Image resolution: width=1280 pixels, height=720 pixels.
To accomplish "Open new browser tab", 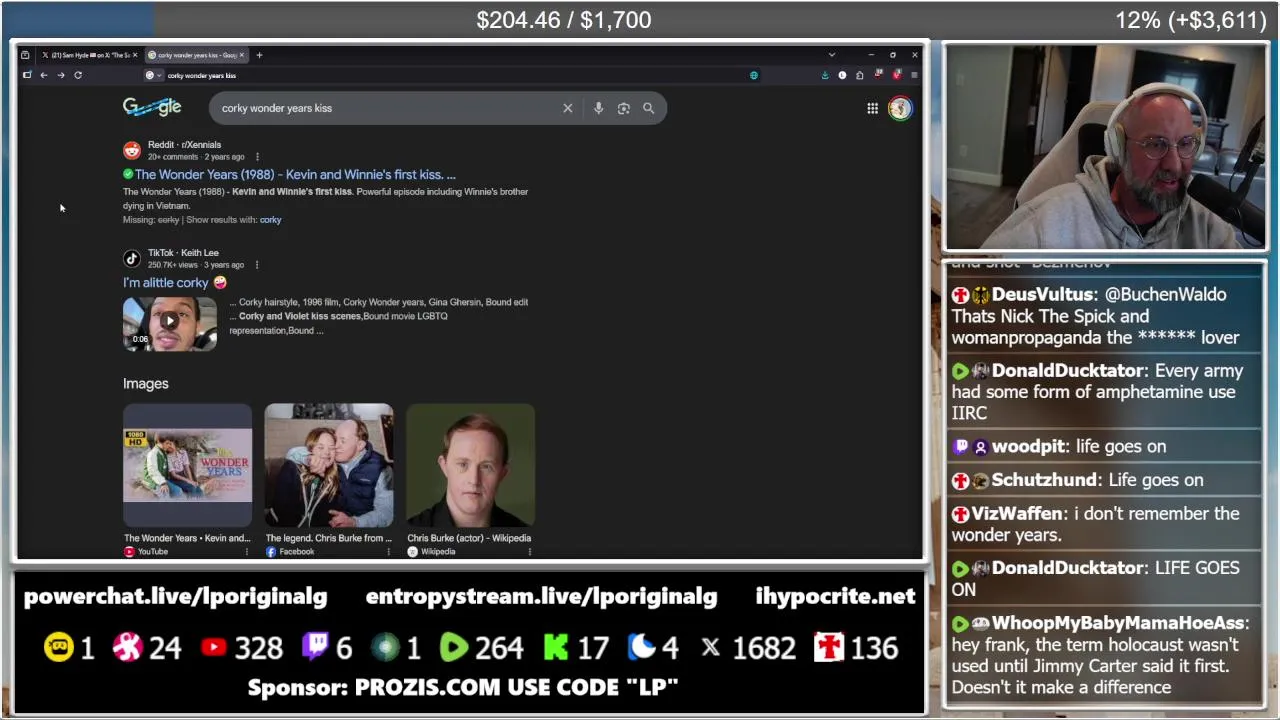I will (x=259, y=55).
